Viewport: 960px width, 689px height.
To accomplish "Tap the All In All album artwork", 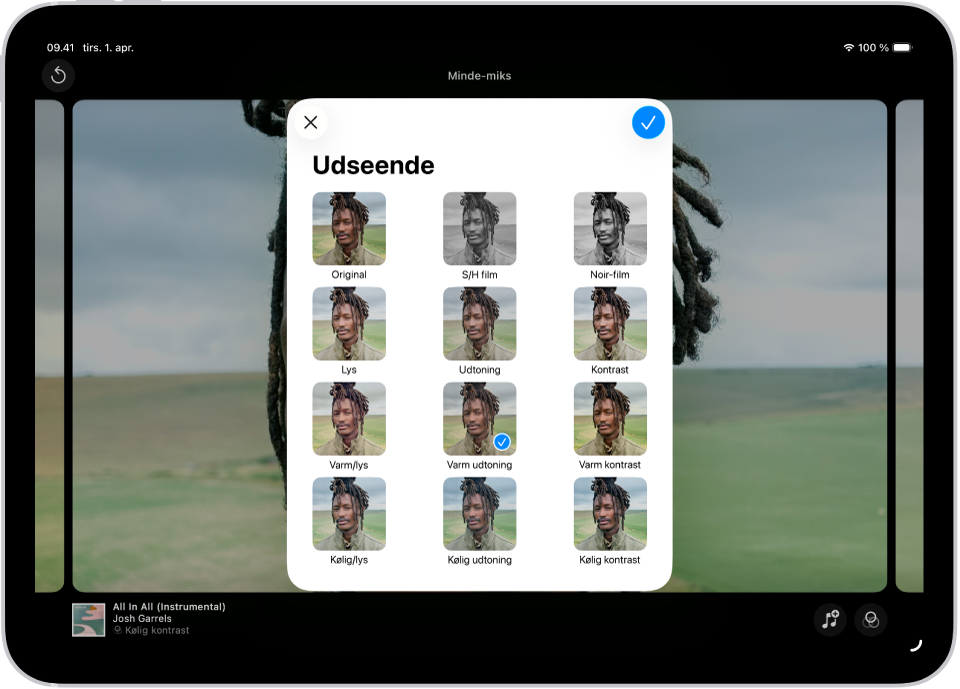I will 89,620.
